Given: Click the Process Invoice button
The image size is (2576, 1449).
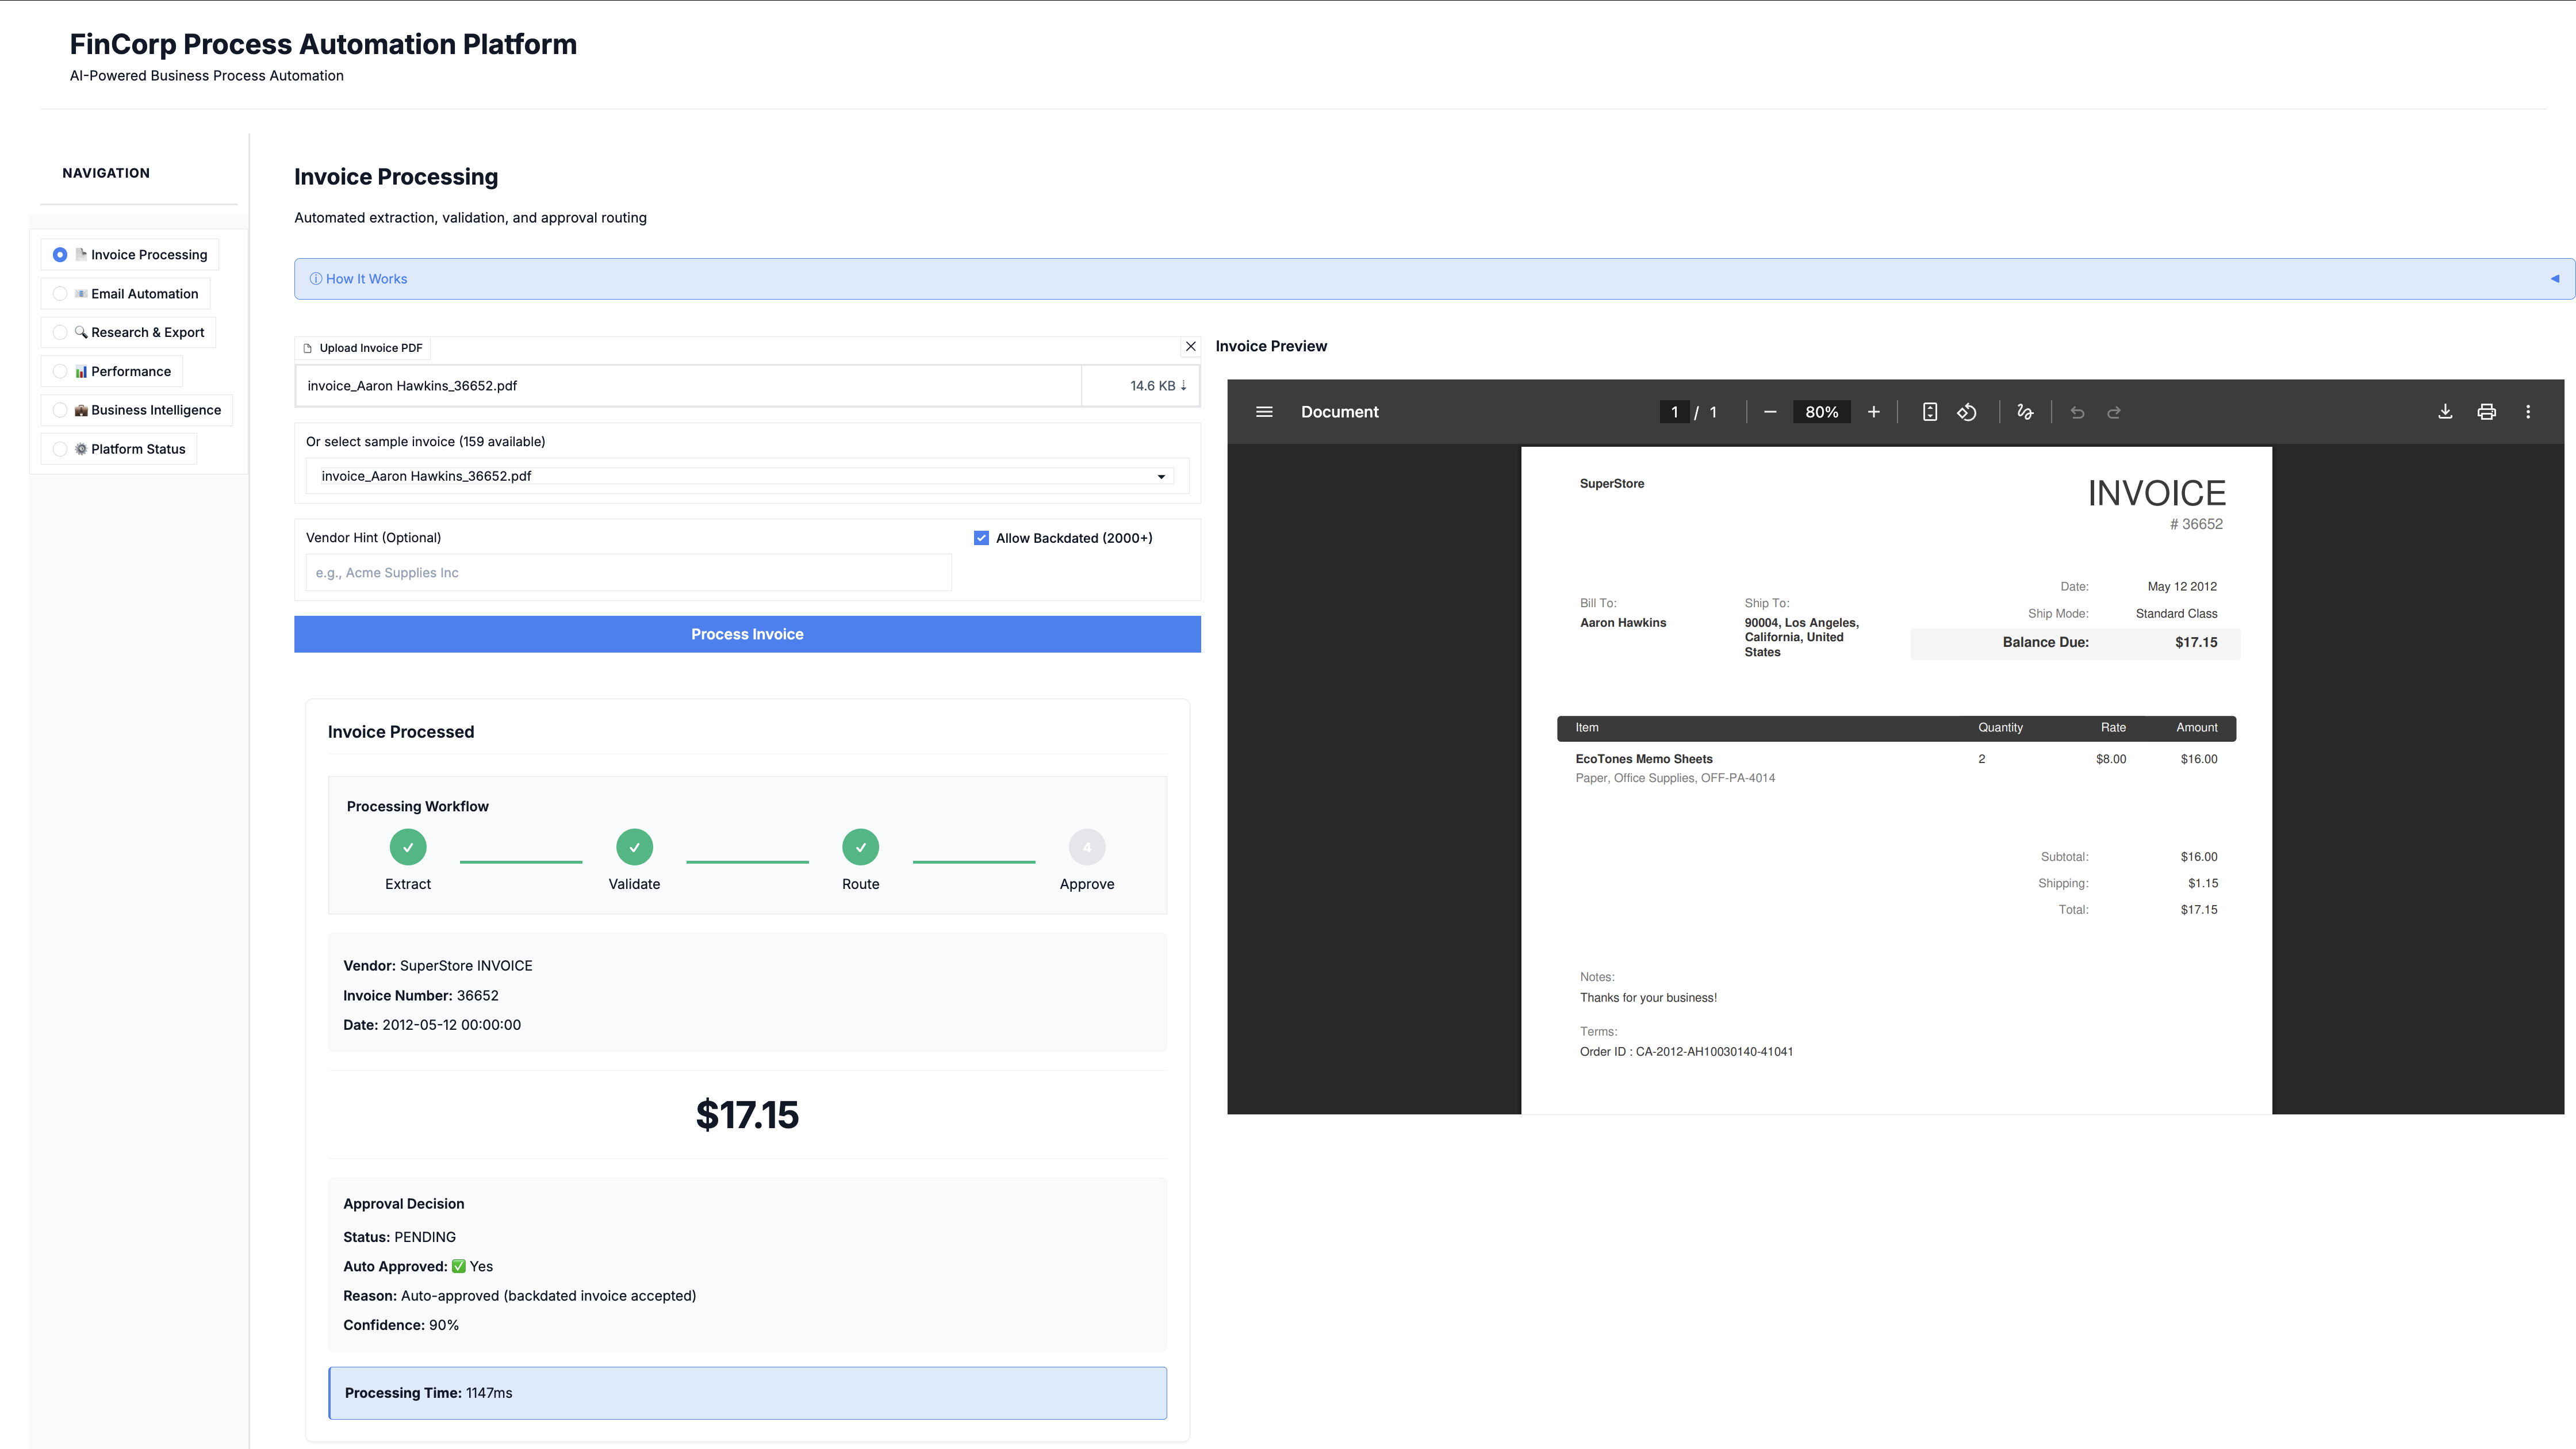Looking at the screenshot, I should click(747, 634).
